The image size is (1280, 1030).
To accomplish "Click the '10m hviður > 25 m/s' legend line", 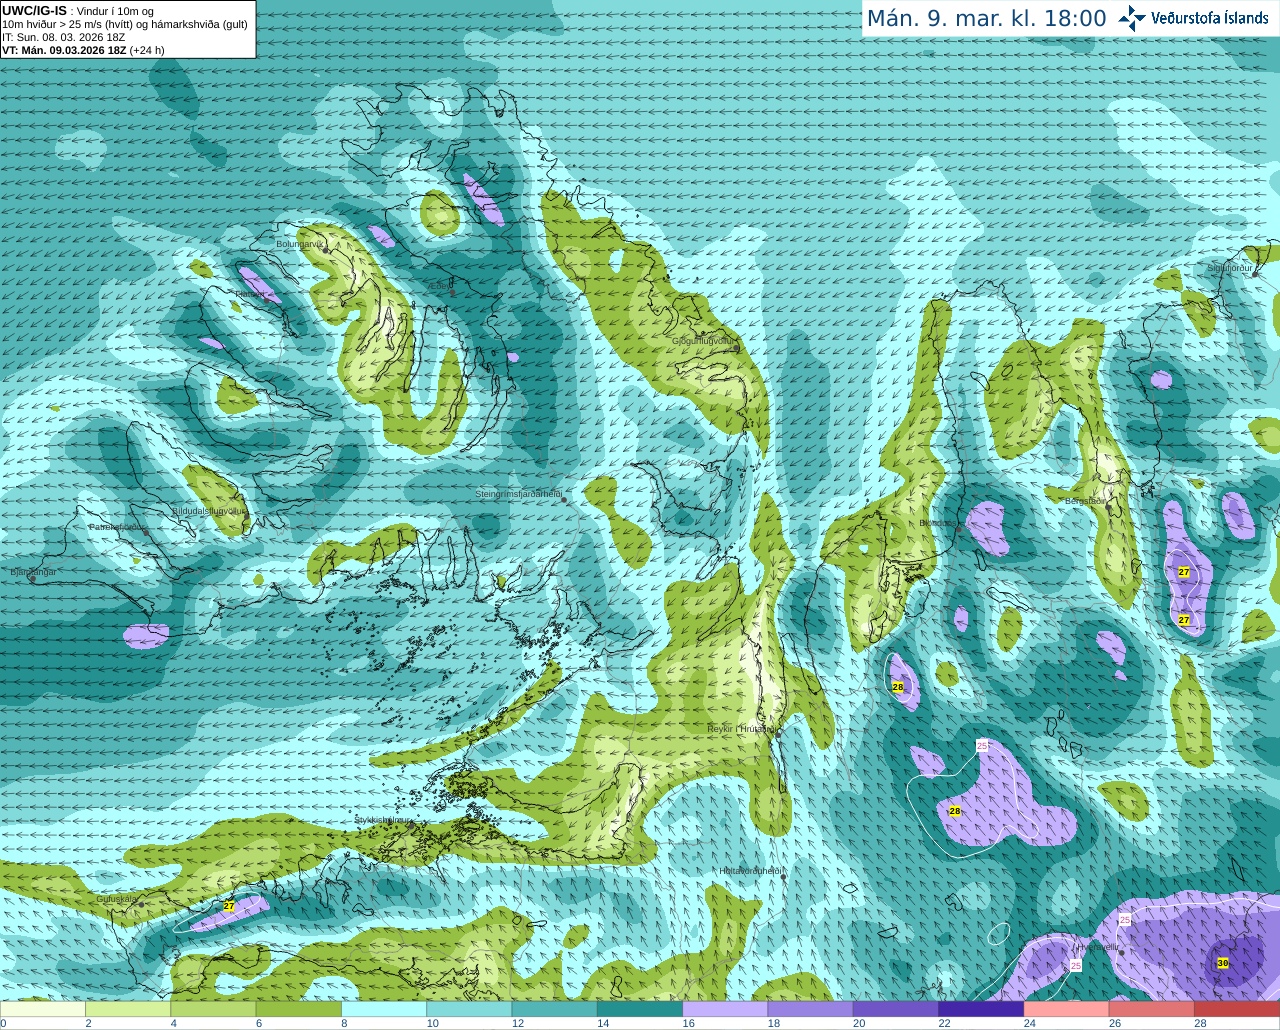I will pyautogui.click(x=125, y=24).
